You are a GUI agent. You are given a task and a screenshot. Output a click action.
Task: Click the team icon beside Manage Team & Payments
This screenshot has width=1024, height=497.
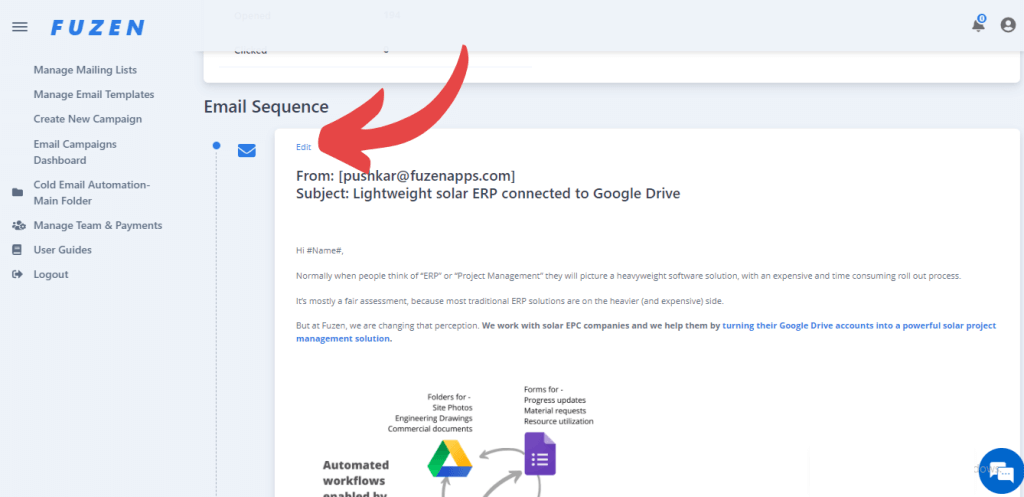[18, 225]
